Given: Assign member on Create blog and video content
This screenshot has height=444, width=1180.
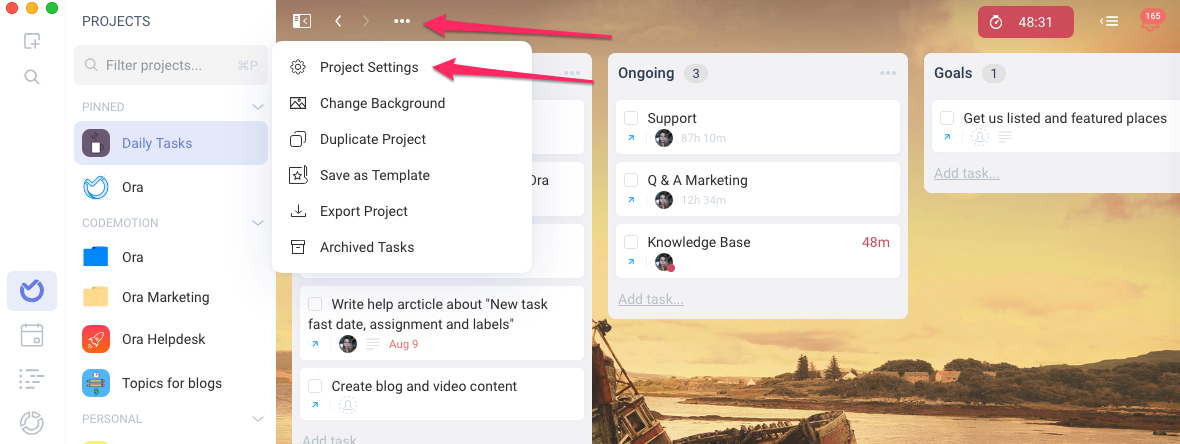Looking at the screenshot, I should 348,405.
